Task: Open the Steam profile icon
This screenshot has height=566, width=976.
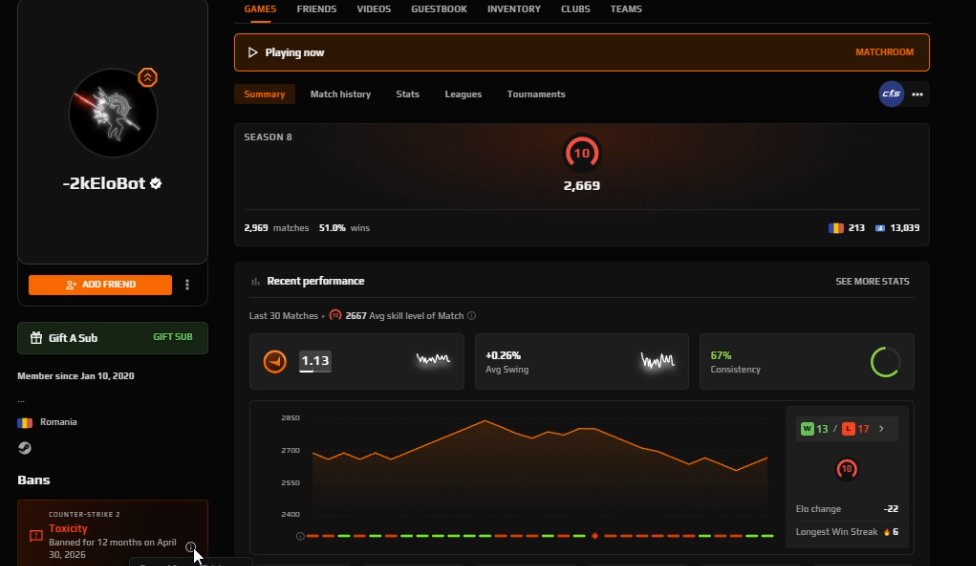Action: coord(24,448)
